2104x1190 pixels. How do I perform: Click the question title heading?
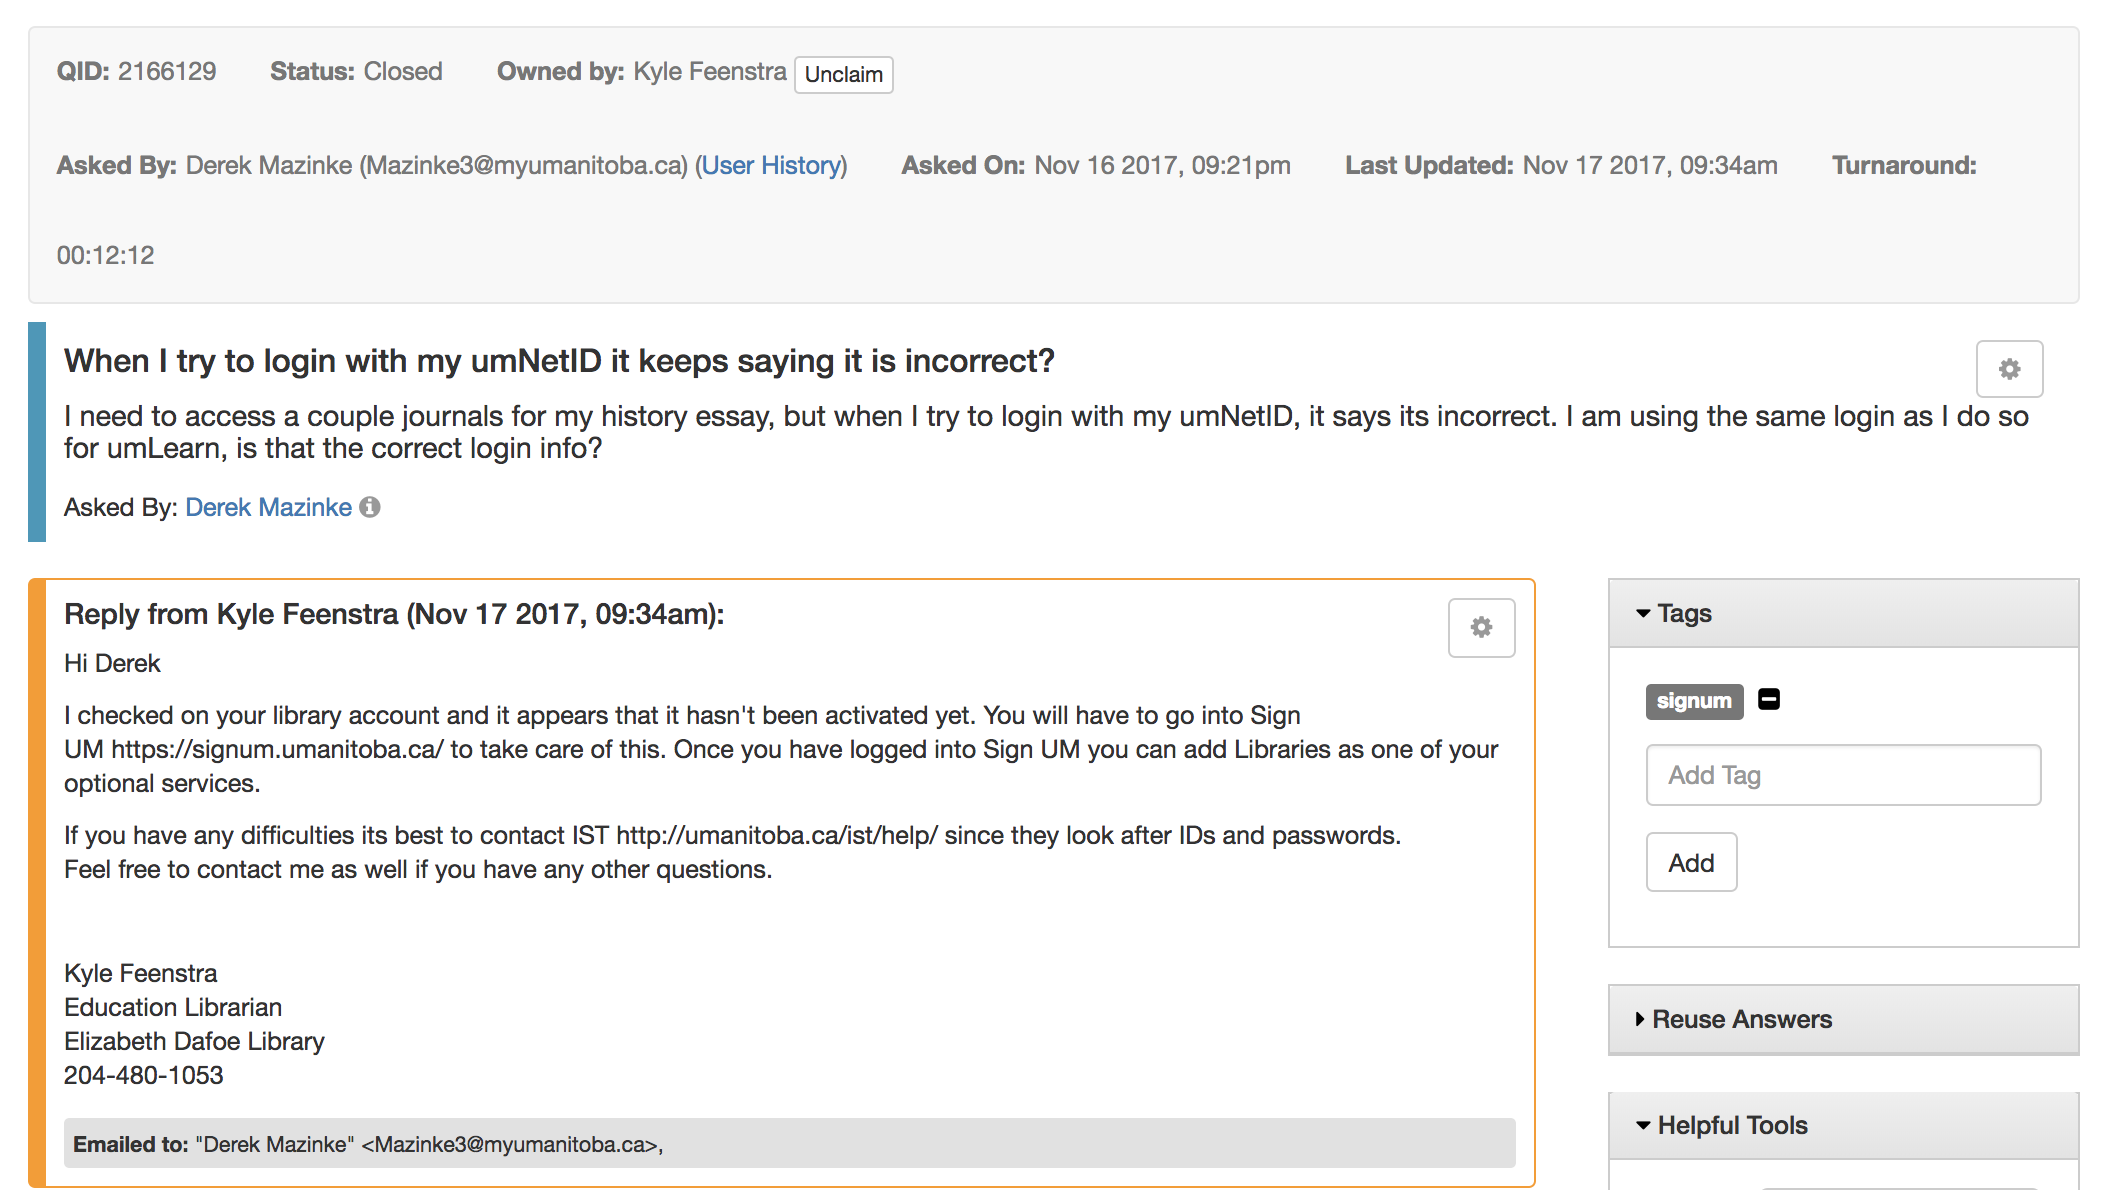[x=559, y=361]
